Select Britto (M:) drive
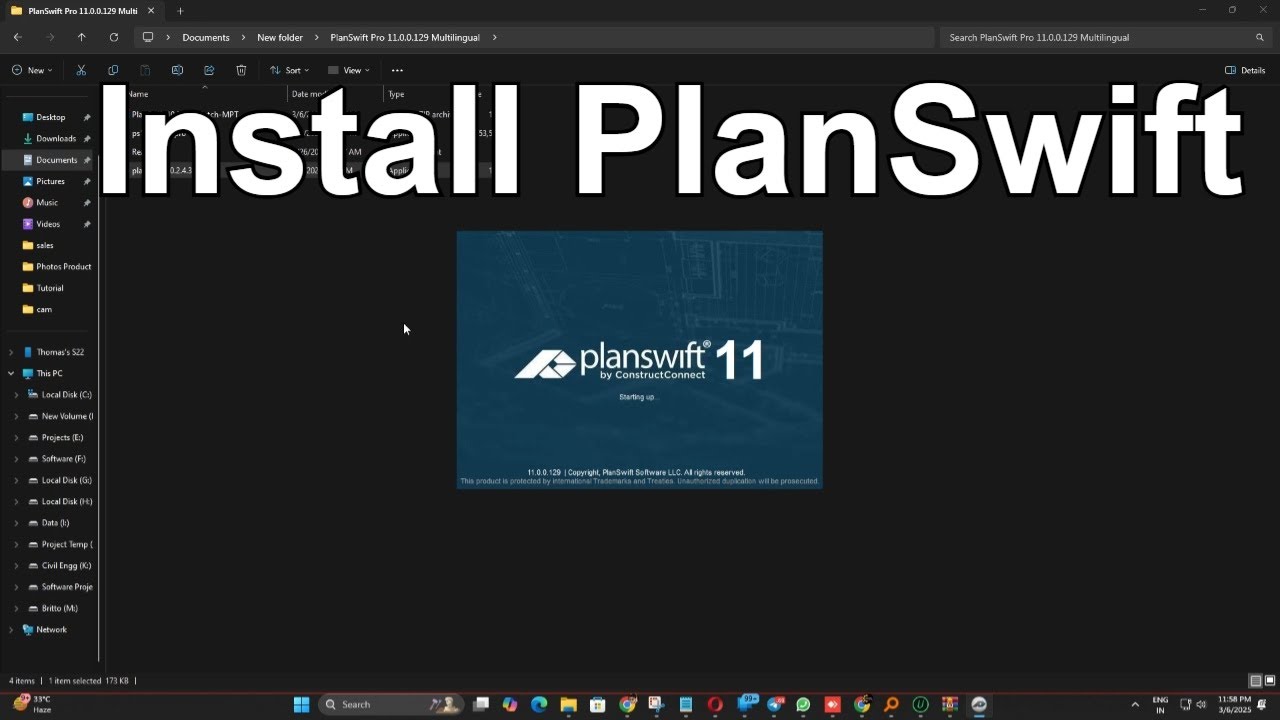 (x=59, y=608)
